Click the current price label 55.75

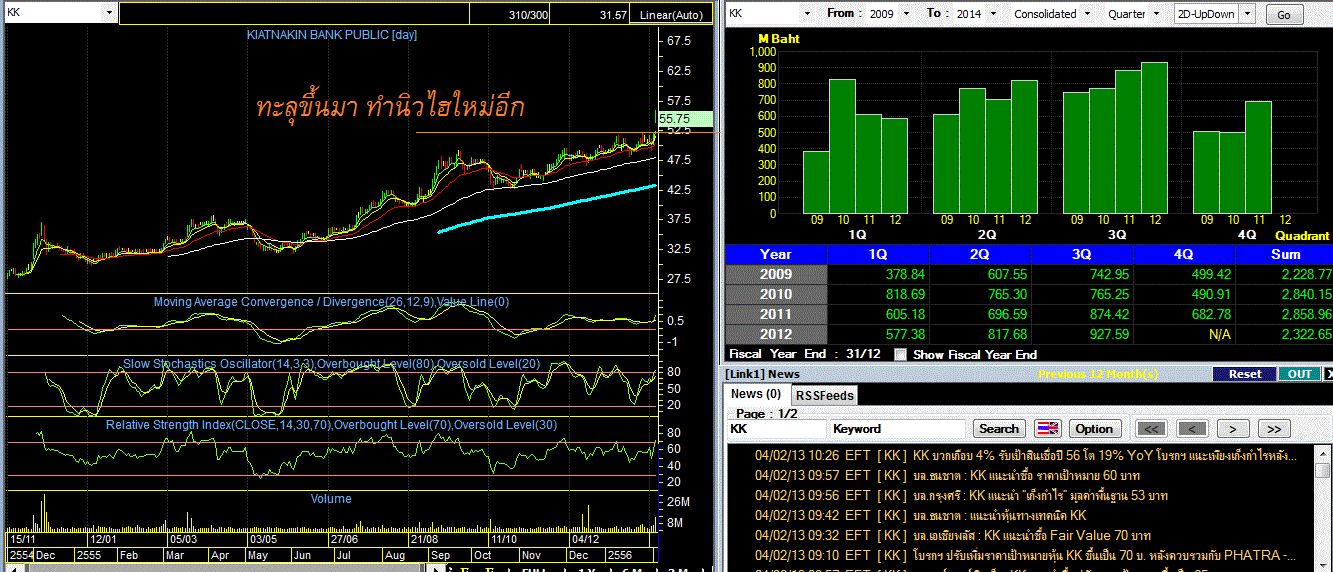[684, 118]
